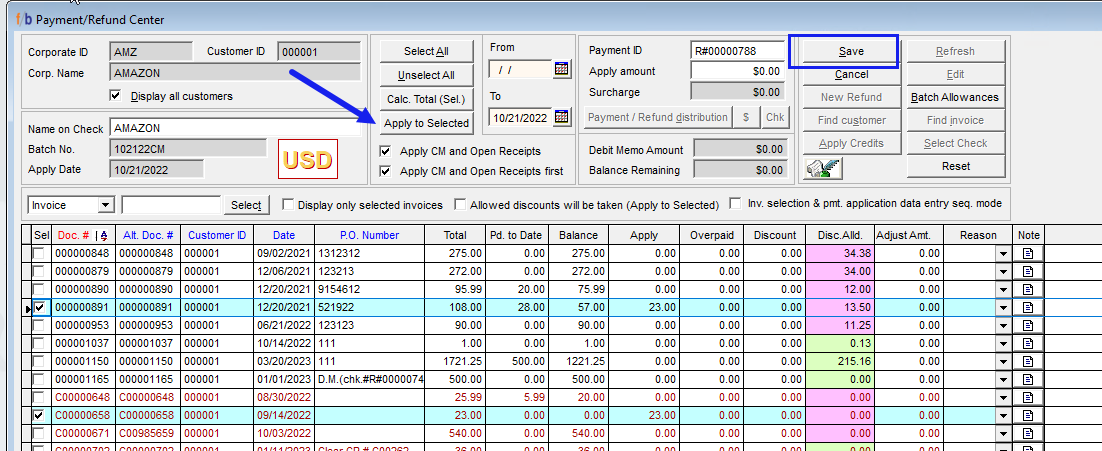Toggle the Display all customers checkbox
1102x451 pixels.
pyautogui.click(x=115, y=96)
